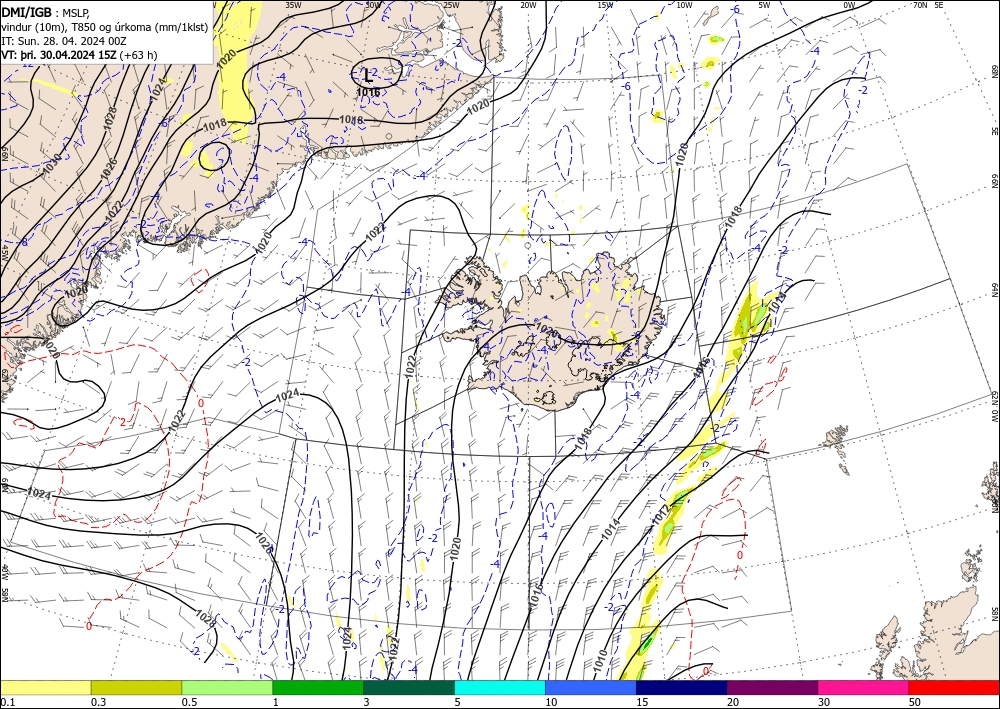Click the light green 0.5–1 mm legend swatch

(x=227, y=687)
